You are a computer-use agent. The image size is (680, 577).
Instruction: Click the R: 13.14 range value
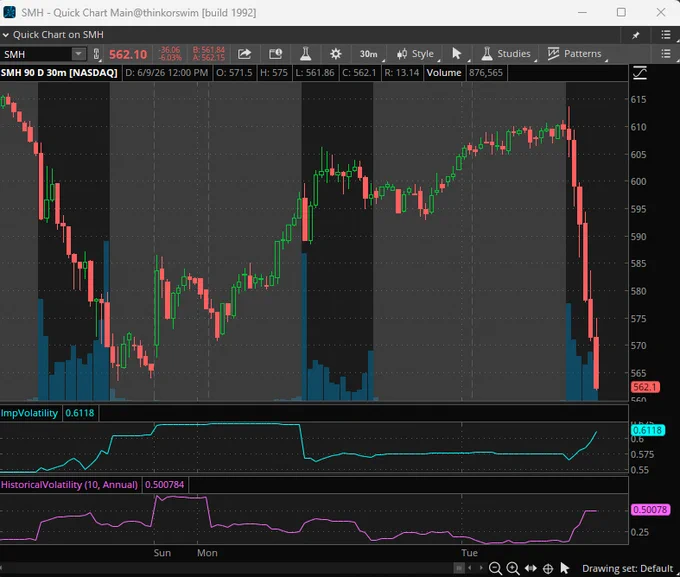click(402, 73)
